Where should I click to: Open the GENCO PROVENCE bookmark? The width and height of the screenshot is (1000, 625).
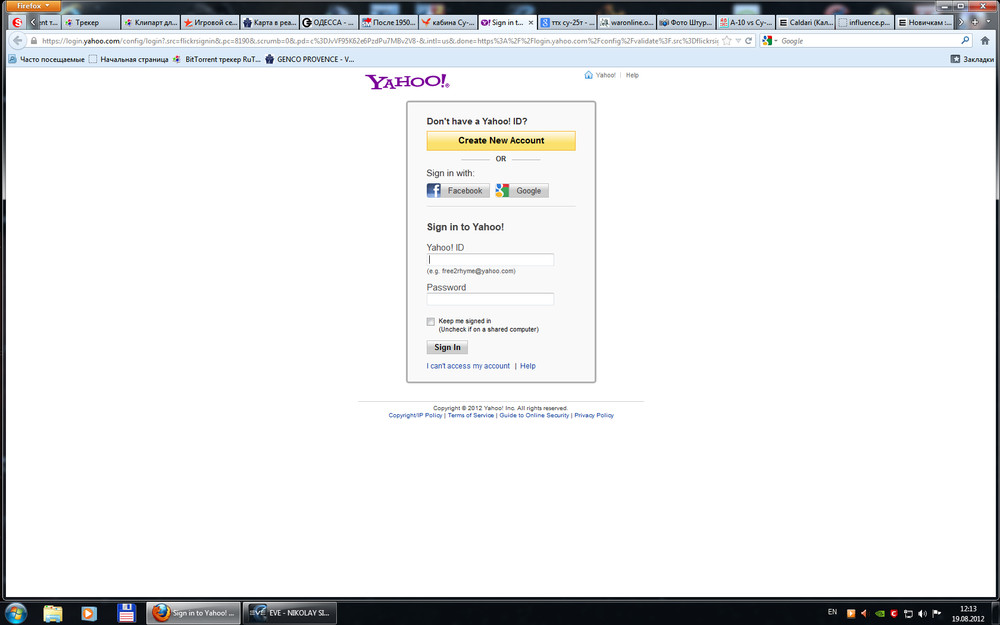point(309,59)
